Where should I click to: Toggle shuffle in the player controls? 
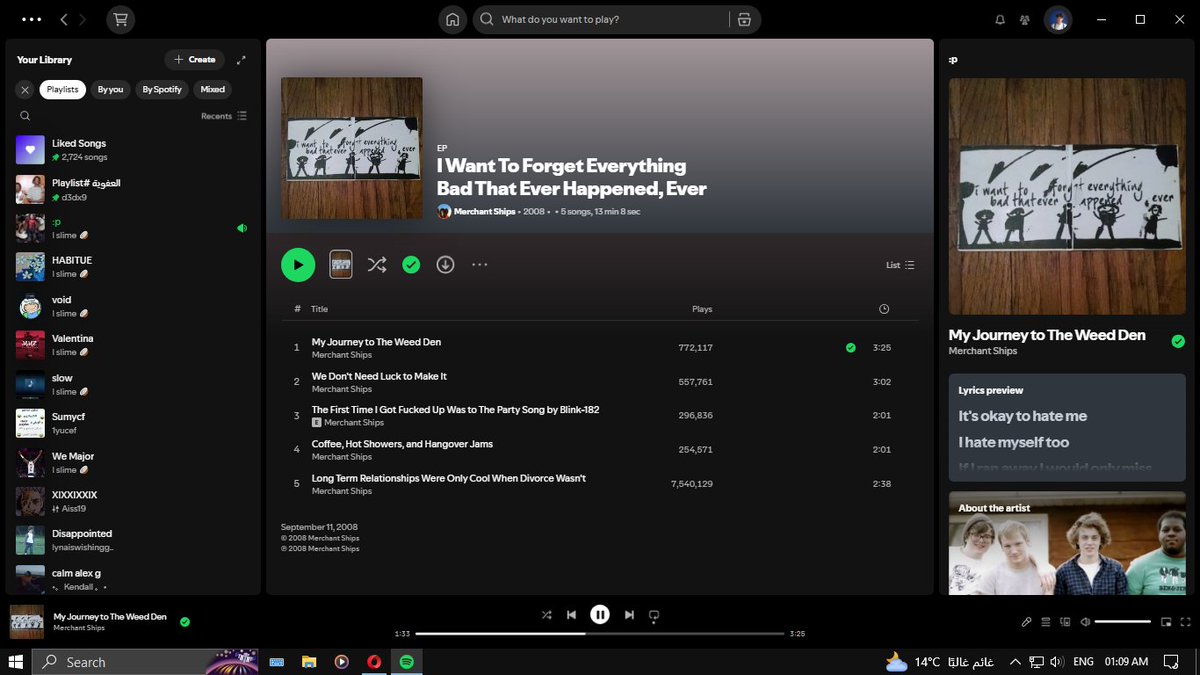coord(546,615)
